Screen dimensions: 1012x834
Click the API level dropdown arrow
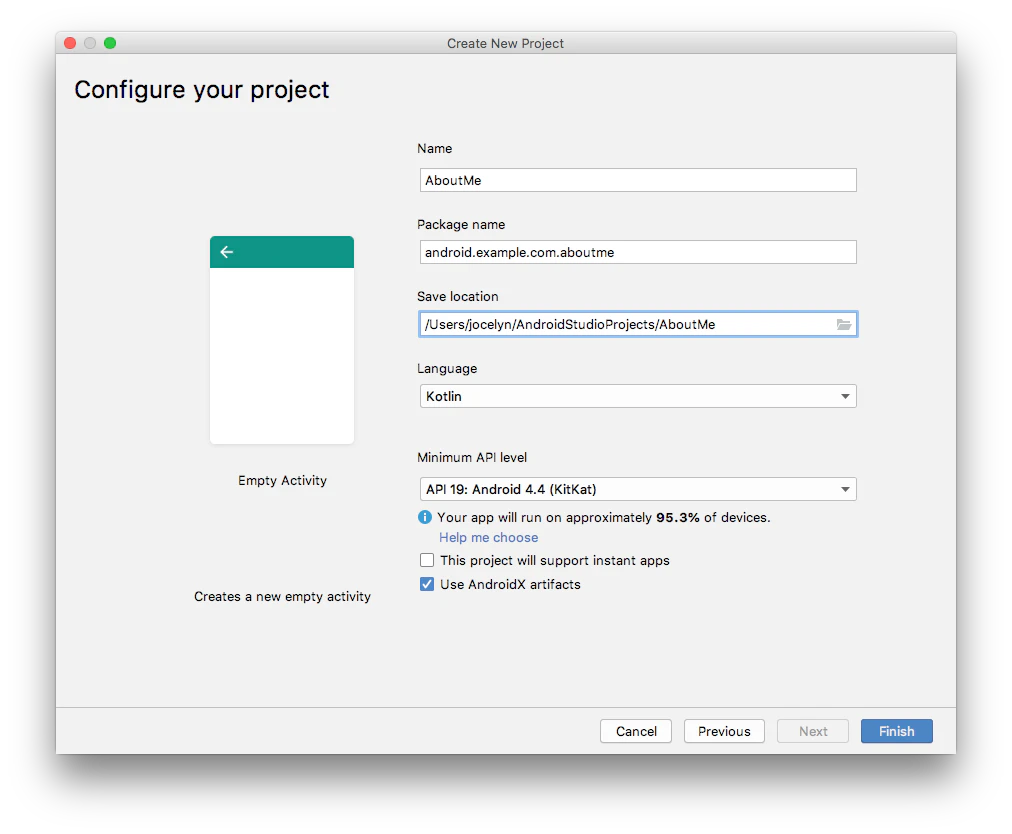845,489
